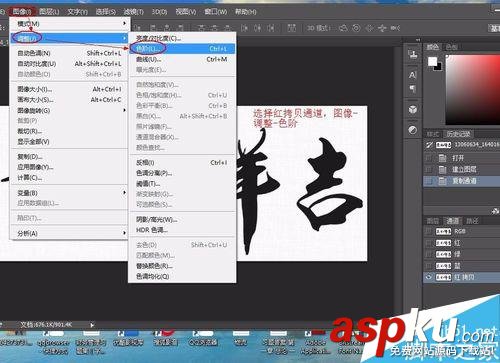Select the 红 拷贝 channel thumbnail

point(443,277)
